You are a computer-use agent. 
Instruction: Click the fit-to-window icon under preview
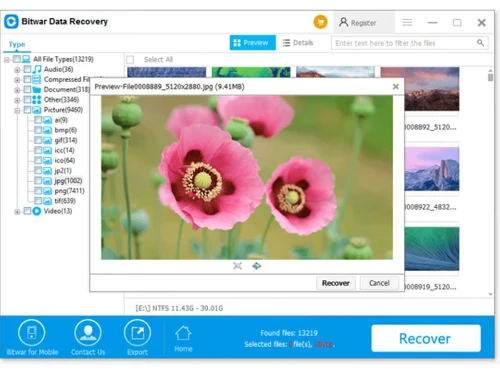pos(237,266)
